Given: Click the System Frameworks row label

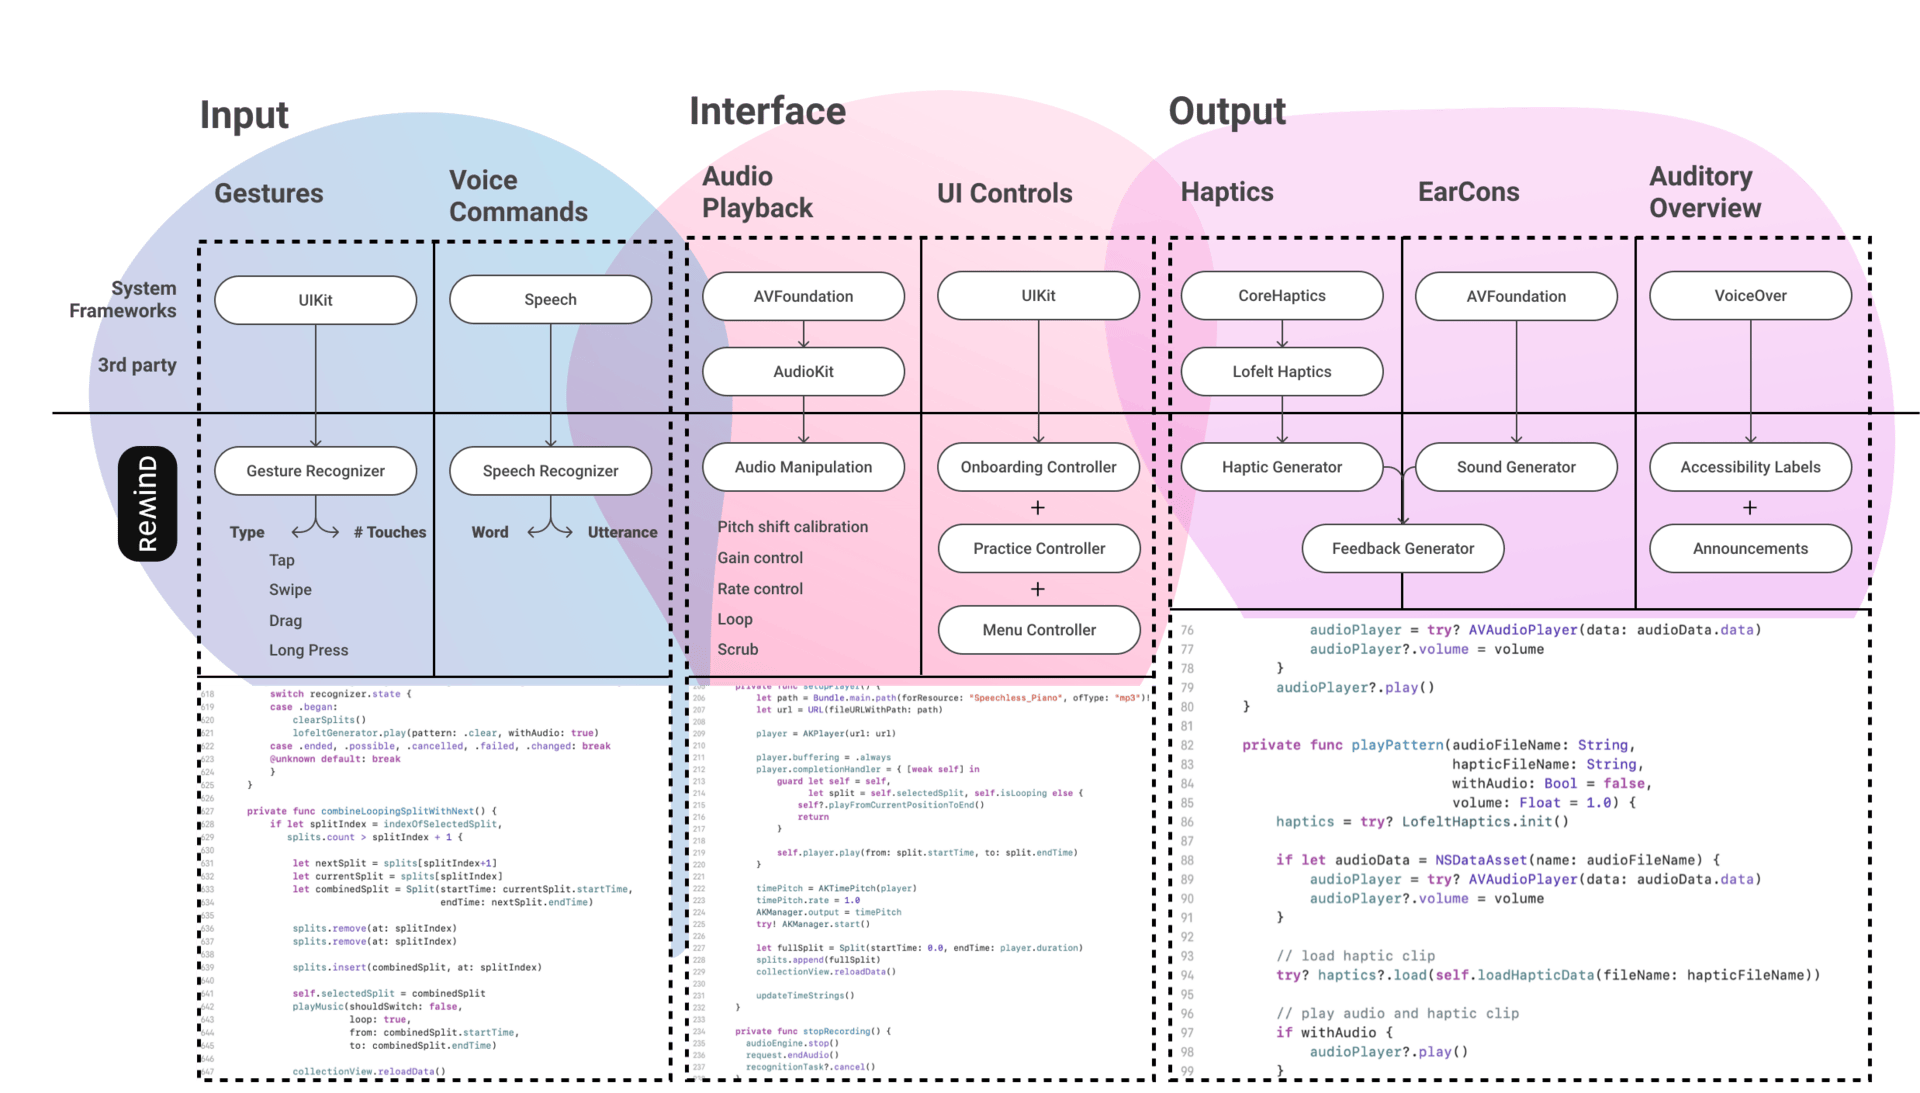Looking at the screenshot, I should coord(123,299).
